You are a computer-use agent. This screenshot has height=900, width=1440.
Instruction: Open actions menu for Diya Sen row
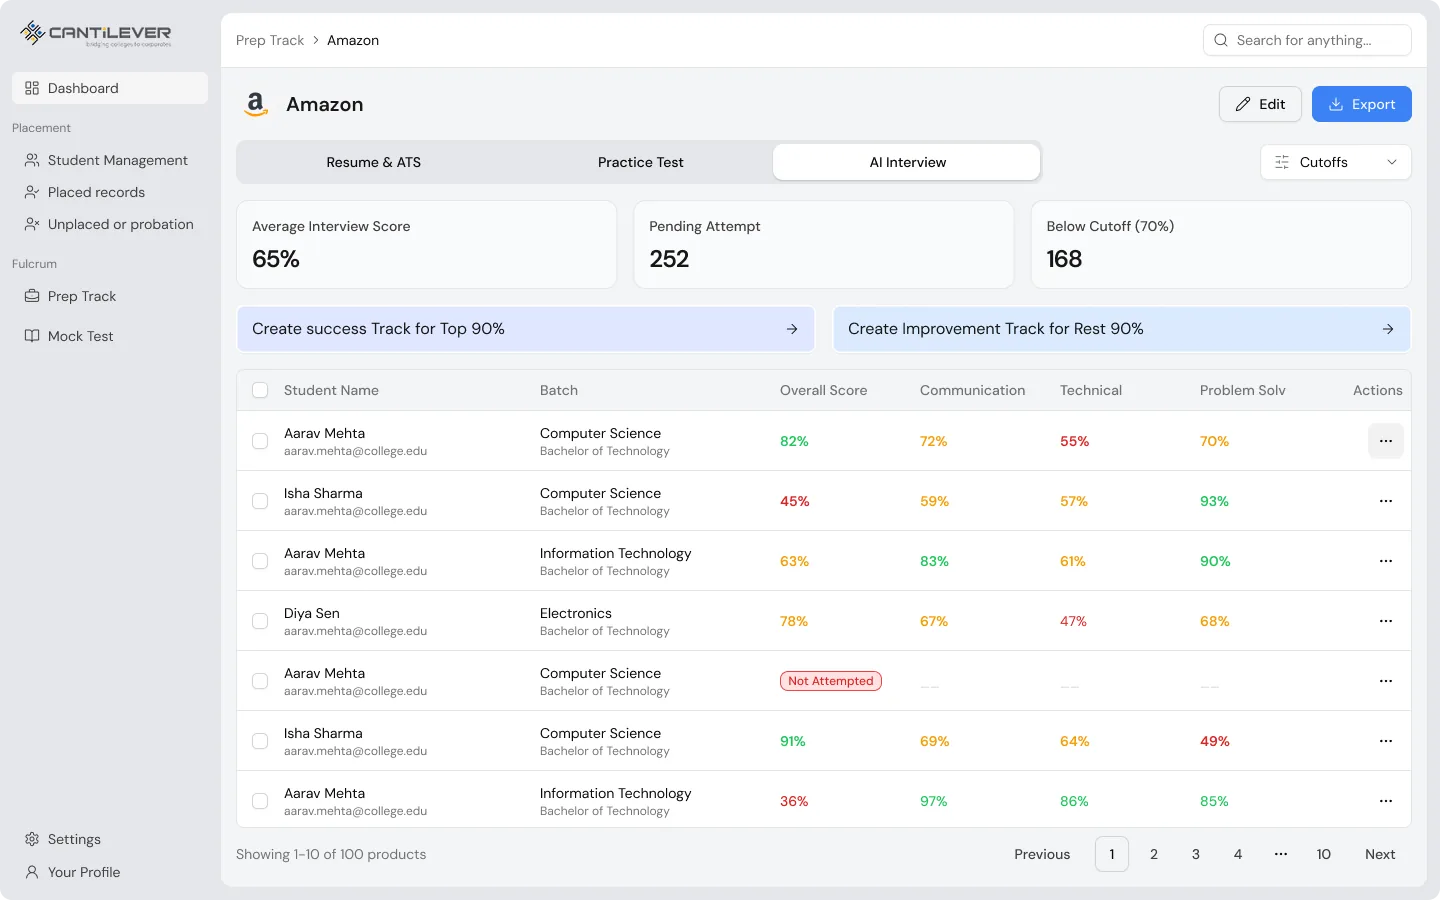pos(1386,621)
